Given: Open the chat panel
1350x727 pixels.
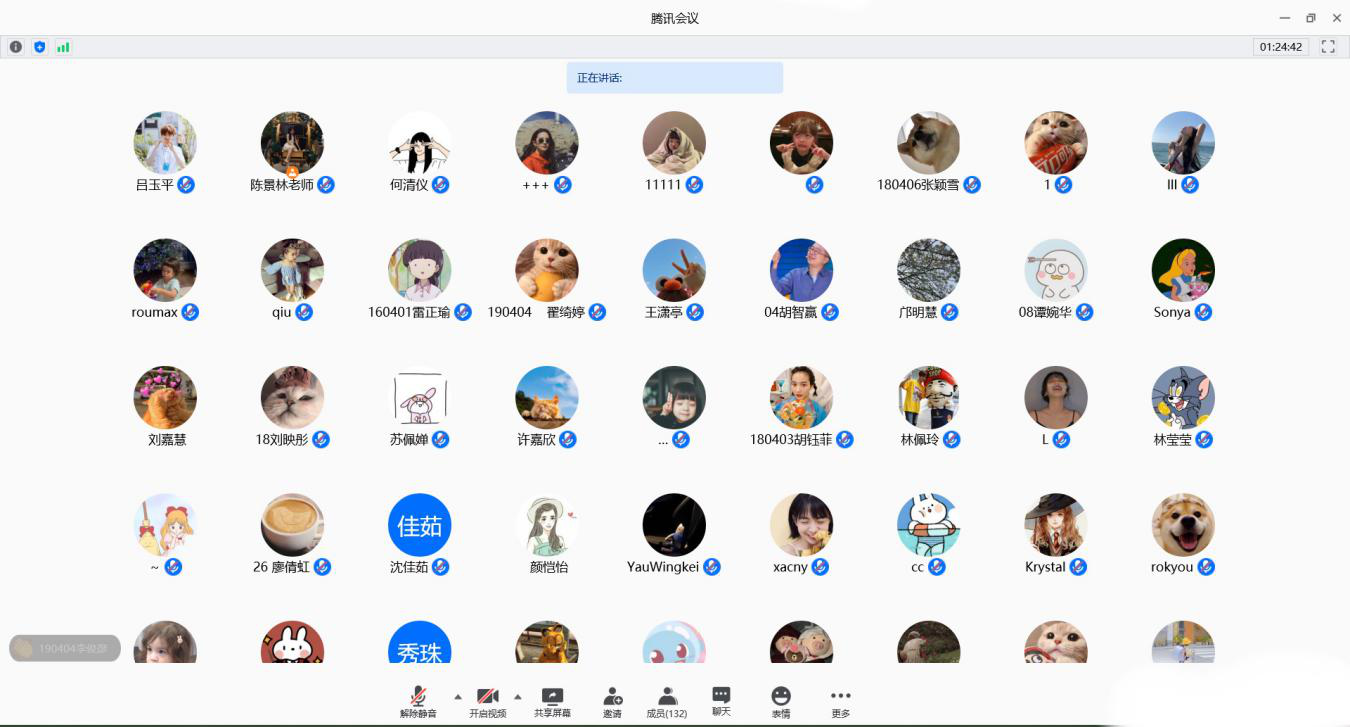Looking at the screenshot, I should tap(721, 702).
